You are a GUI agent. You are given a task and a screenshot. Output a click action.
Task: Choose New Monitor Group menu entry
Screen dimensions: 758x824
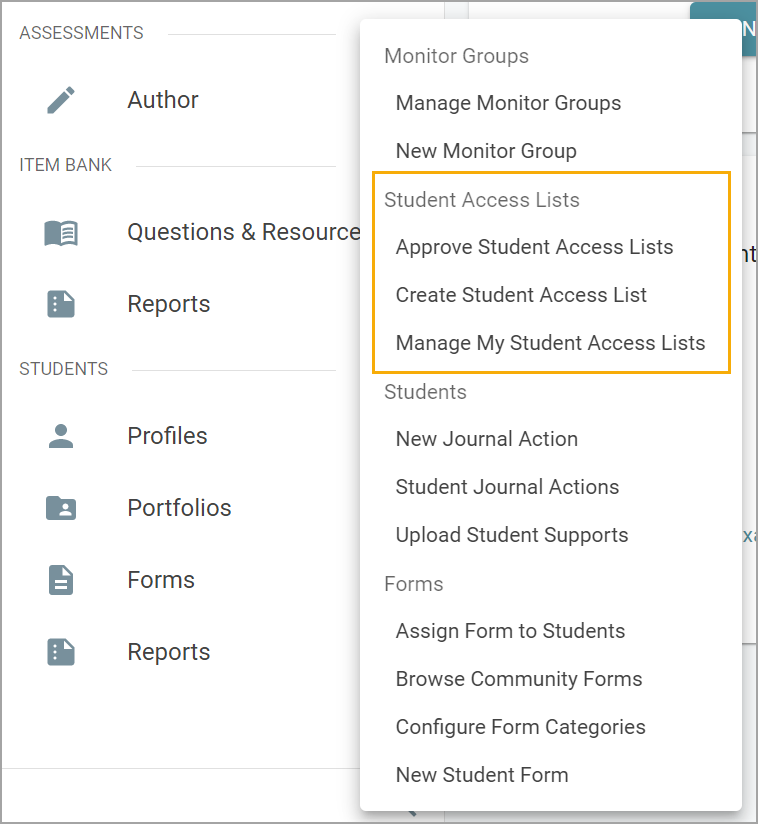[486, 151]
